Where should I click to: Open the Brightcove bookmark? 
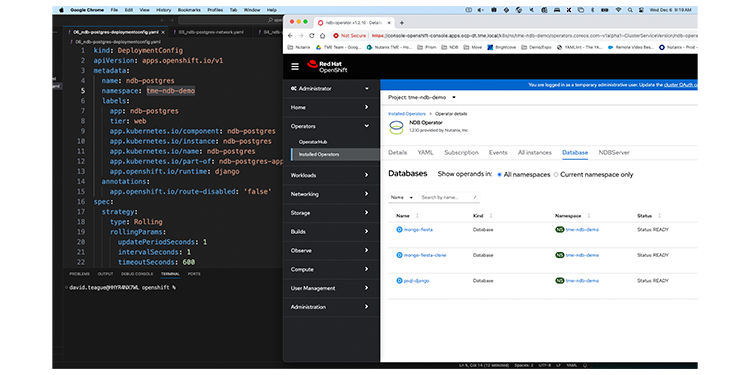(502, 47)
